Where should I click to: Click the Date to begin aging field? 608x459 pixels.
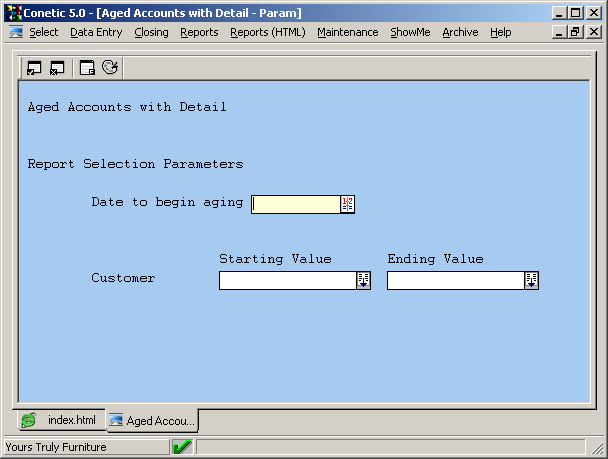pyautogui.click(x=296, y=204)
